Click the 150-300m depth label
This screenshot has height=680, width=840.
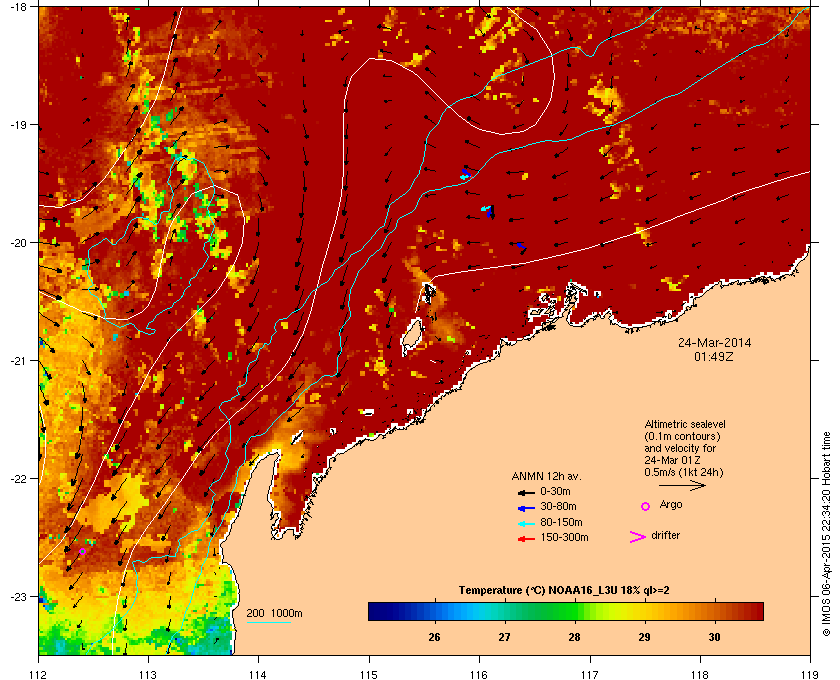pyautogui.click(x=564, y=537)
